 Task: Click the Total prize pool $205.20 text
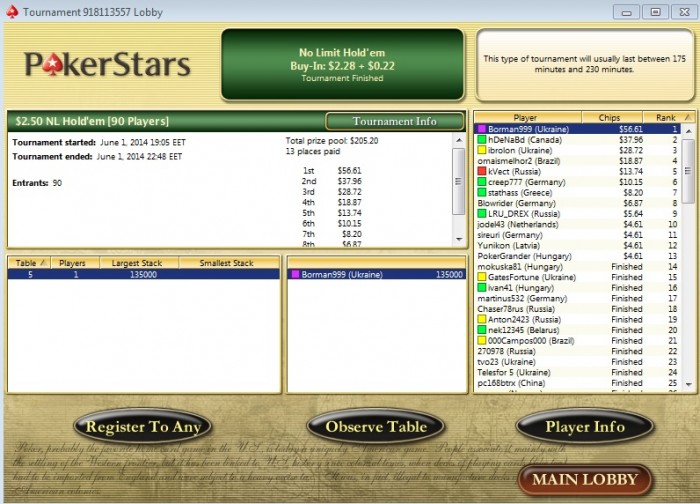[332, 141]
